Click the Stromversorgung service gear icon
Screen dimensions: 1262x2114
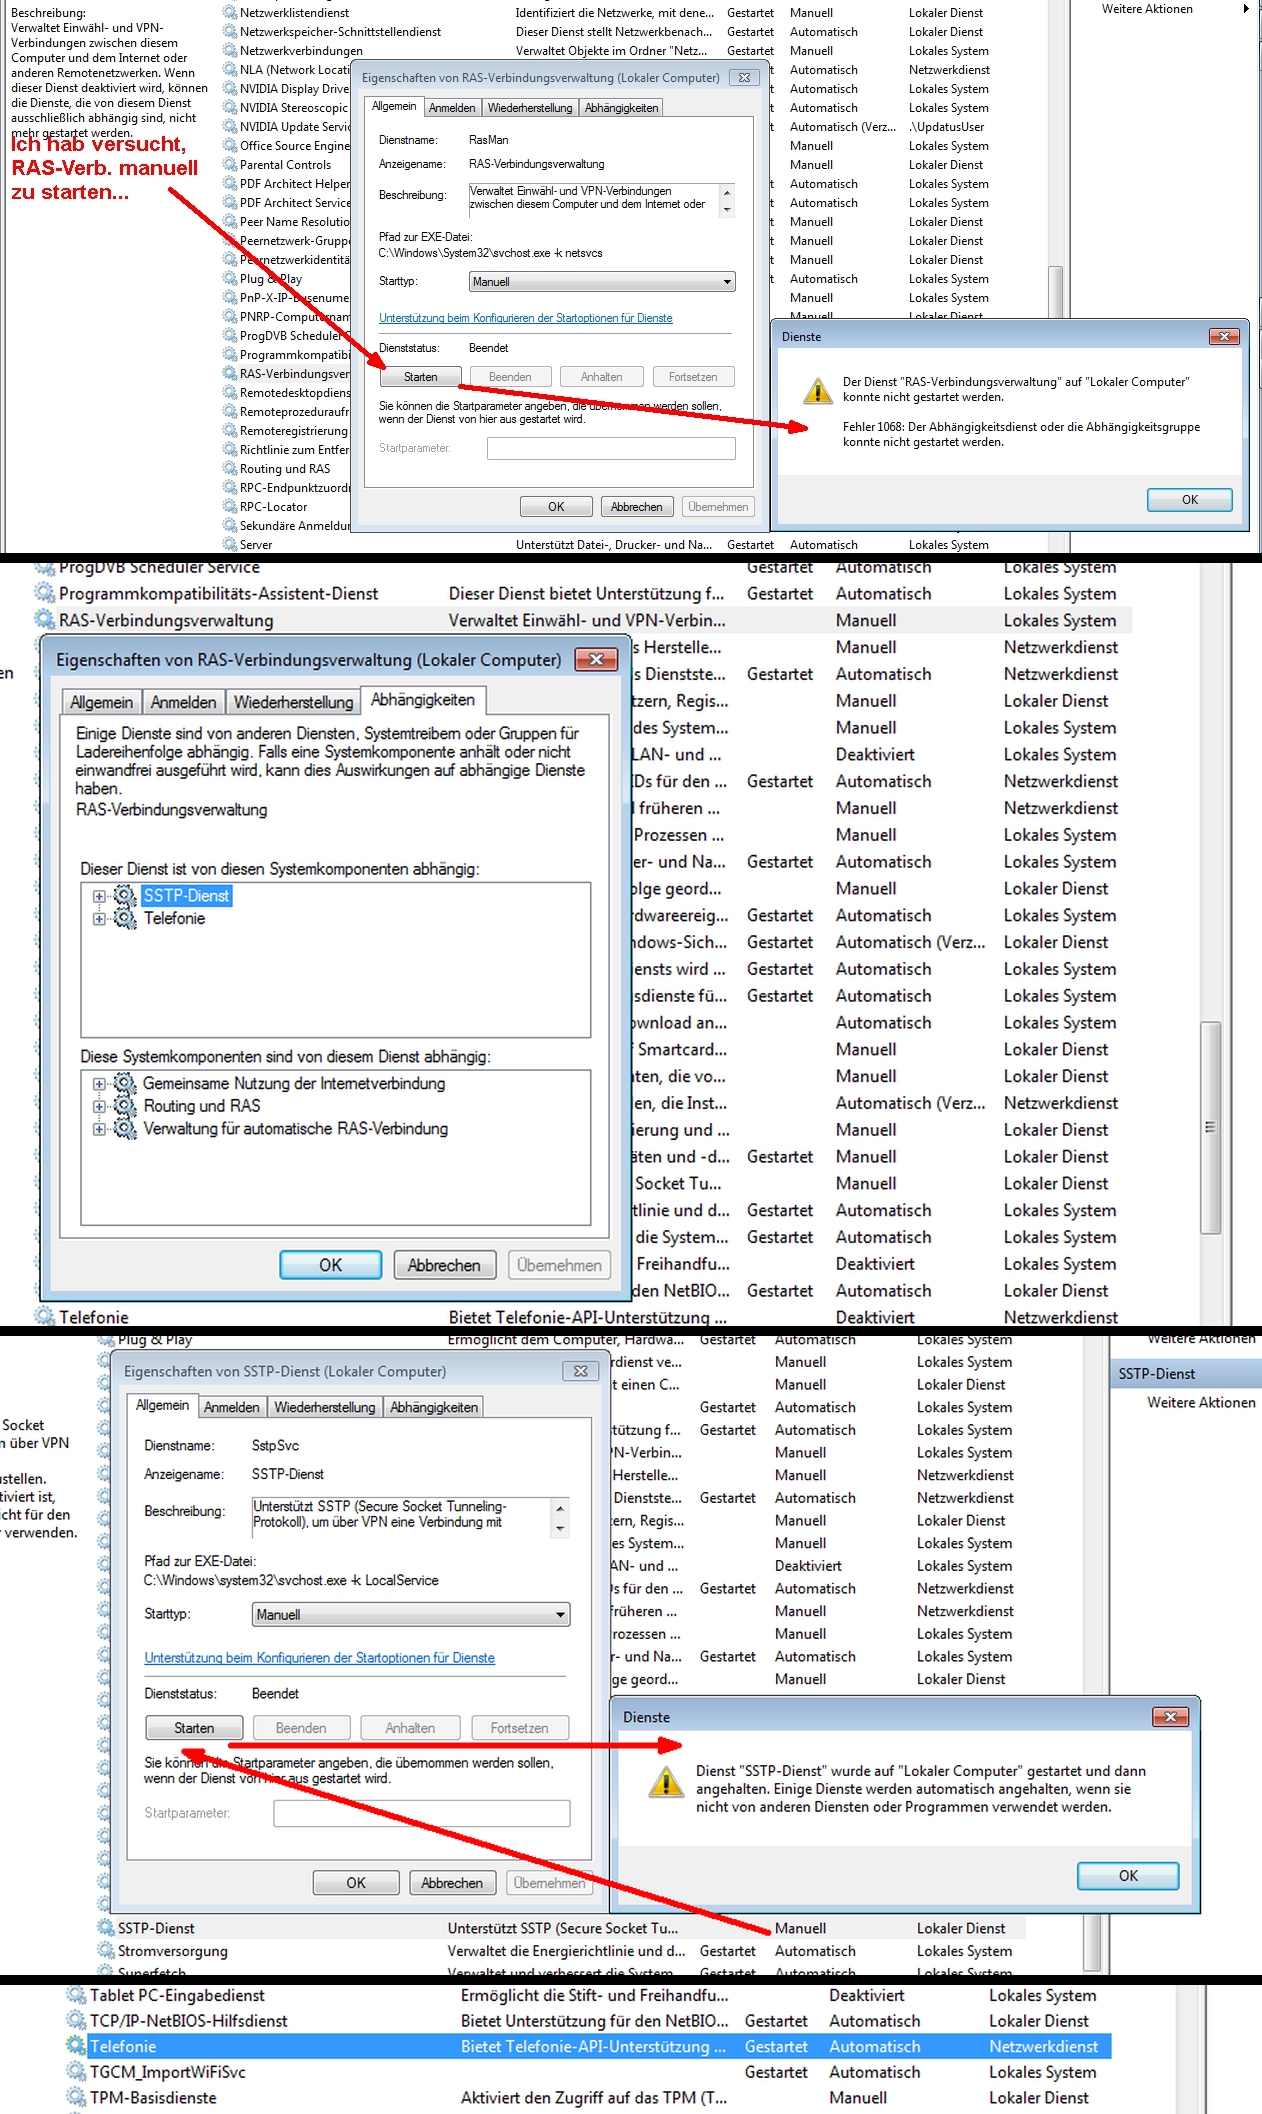[x=105, y=1951]
